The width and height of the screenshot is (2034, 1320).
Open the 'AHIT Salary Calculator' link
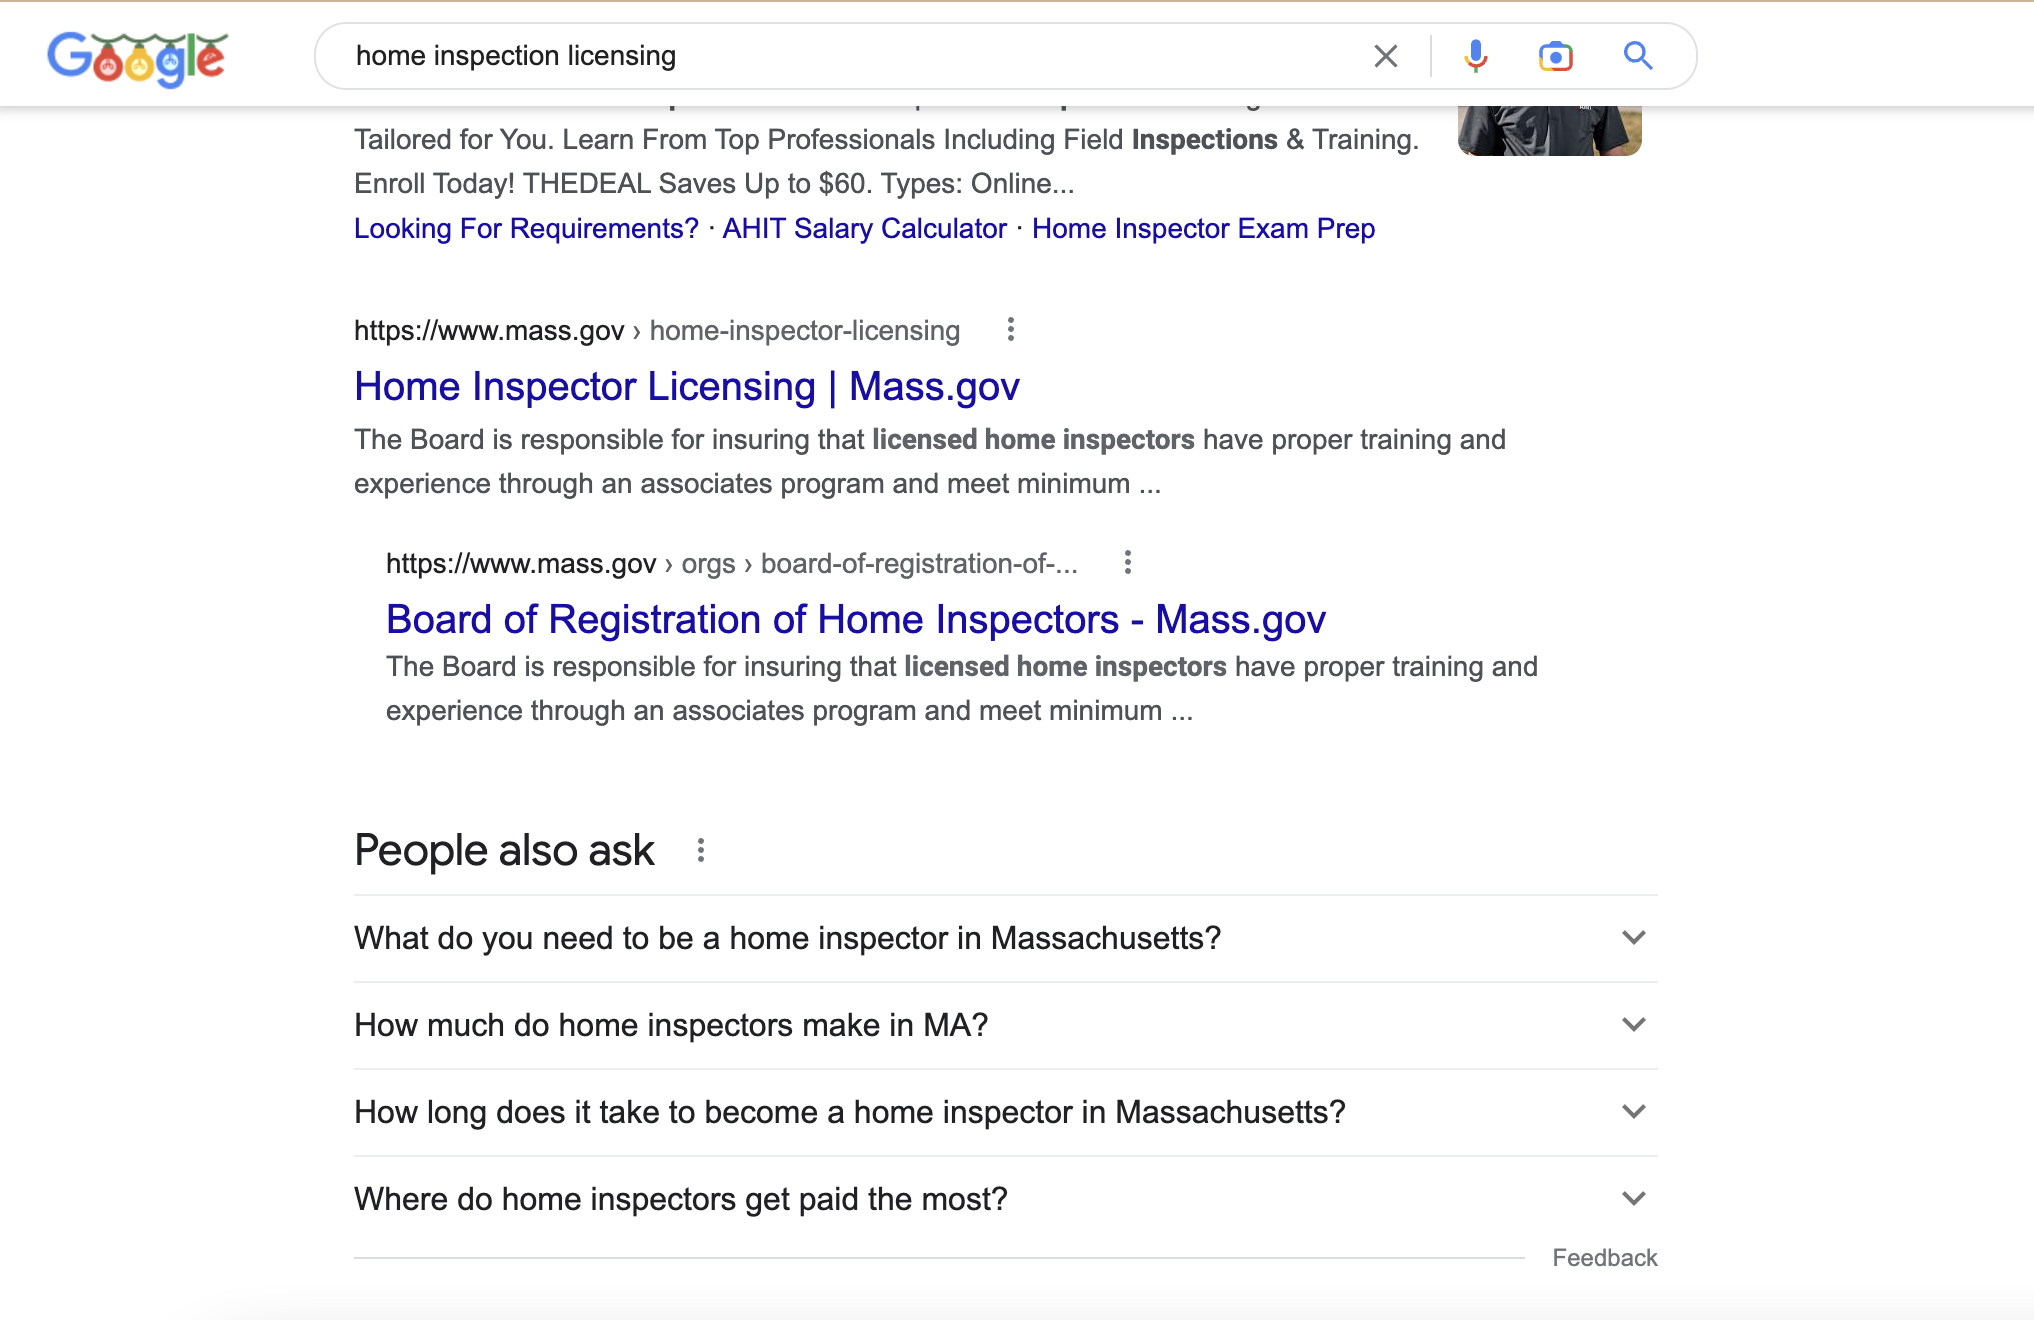click(x=864, y=229)
